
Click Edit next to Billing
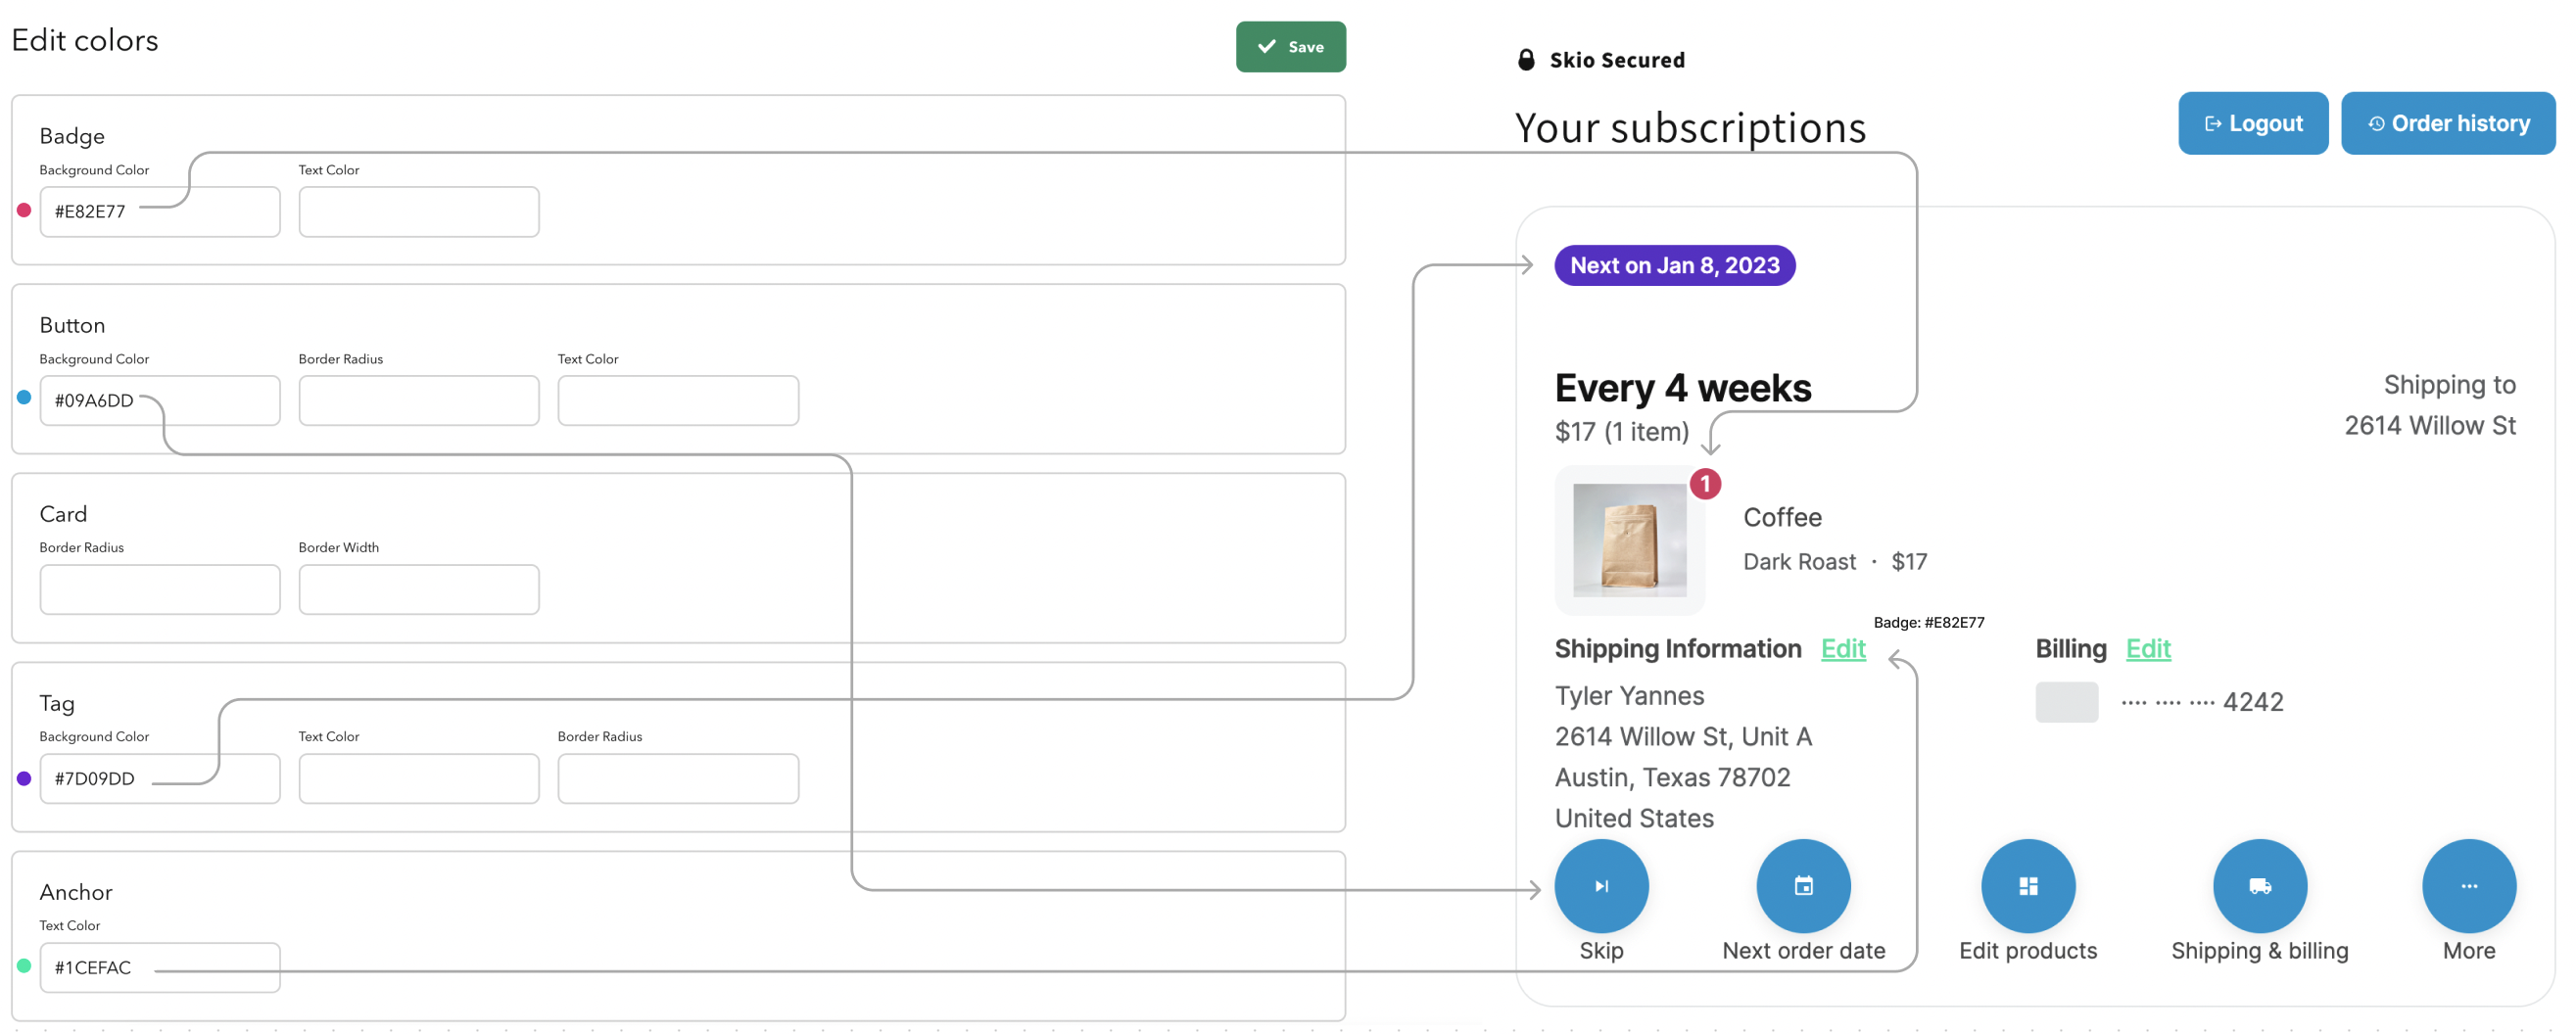click(2147, 648)
